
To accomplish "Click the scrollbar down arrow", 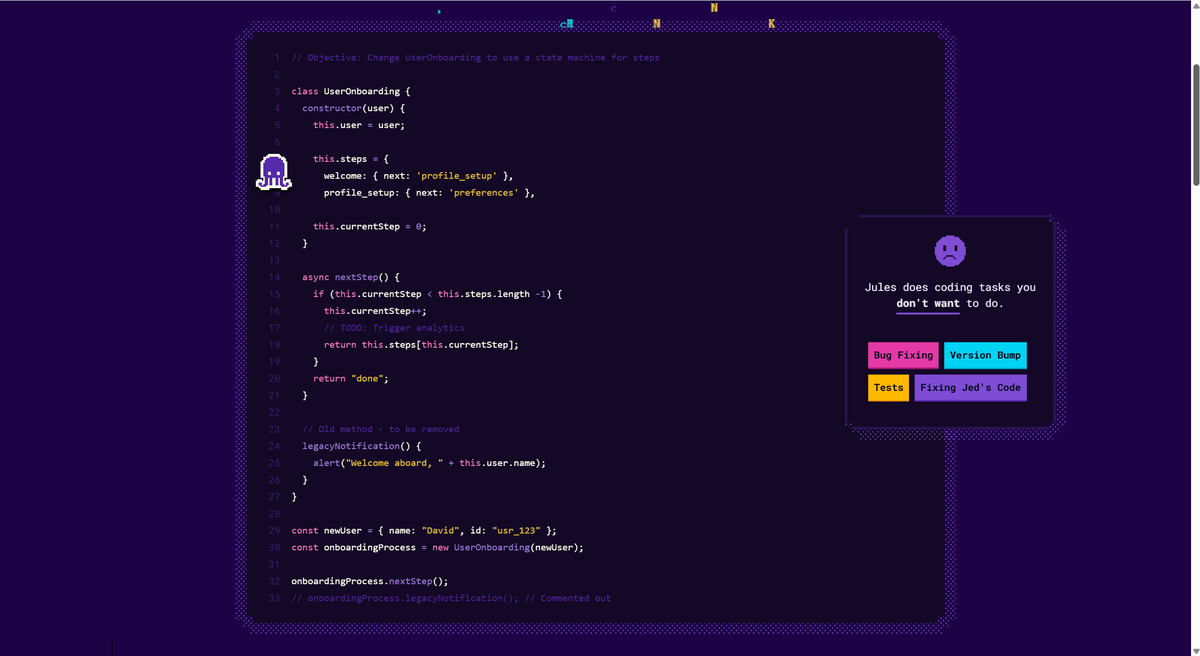I will click(x=1195, y=650).
